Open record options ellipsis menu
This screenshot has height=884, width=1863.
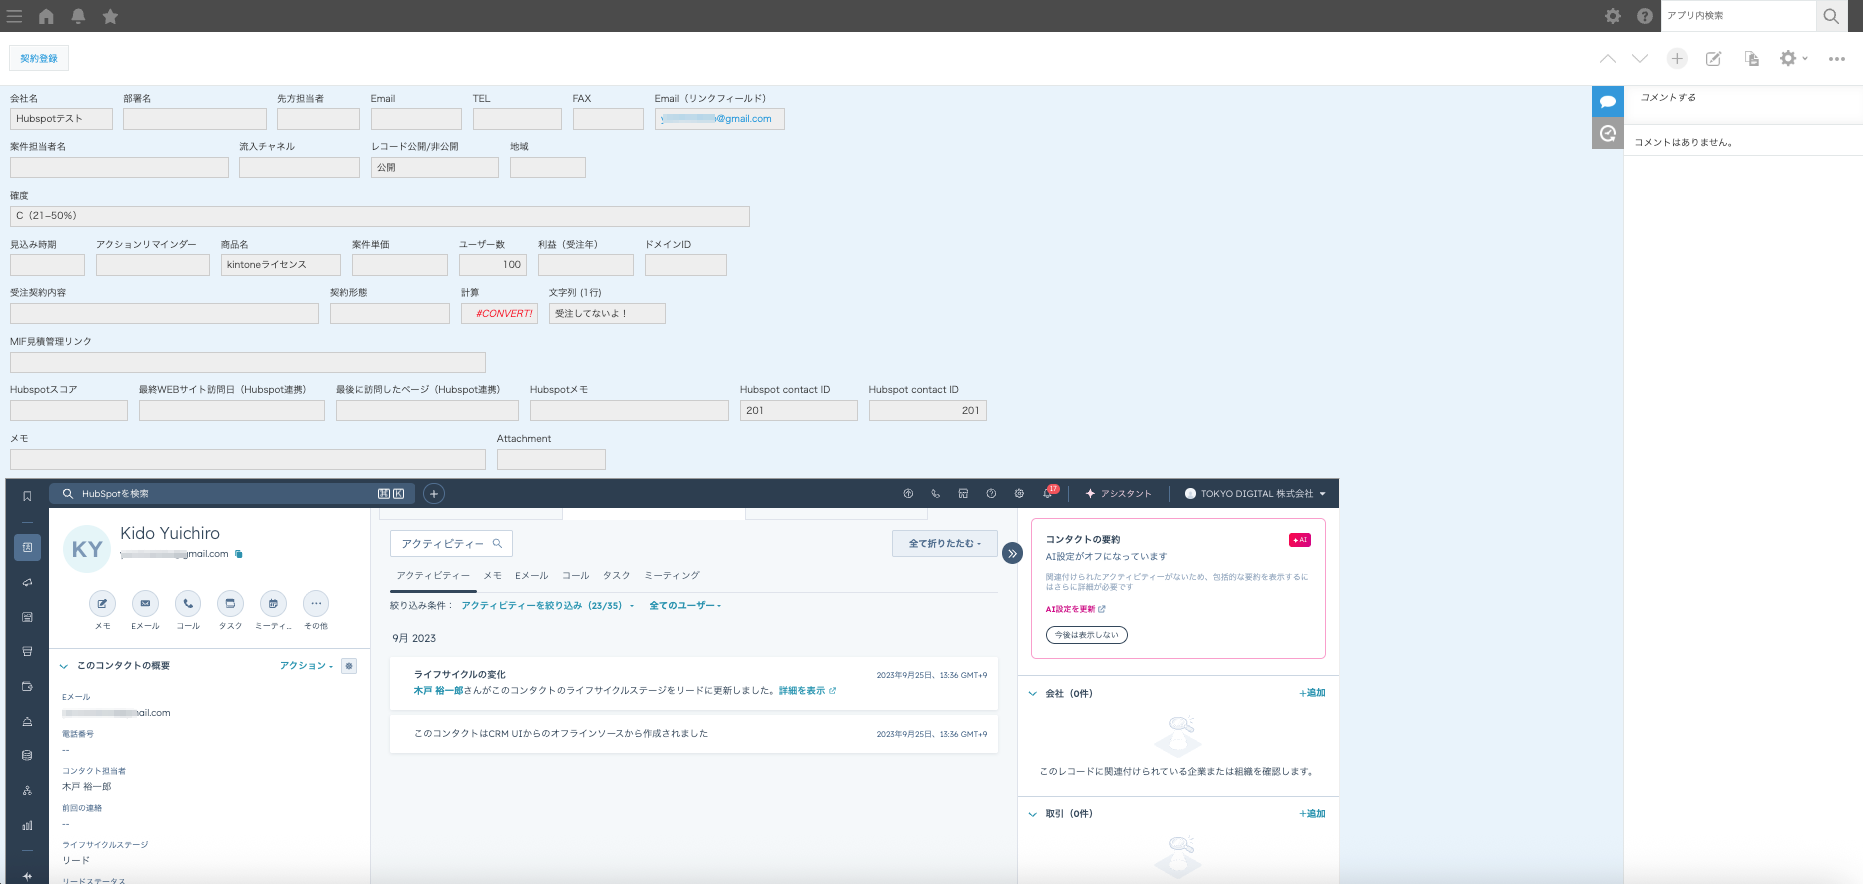(1837, 59)
